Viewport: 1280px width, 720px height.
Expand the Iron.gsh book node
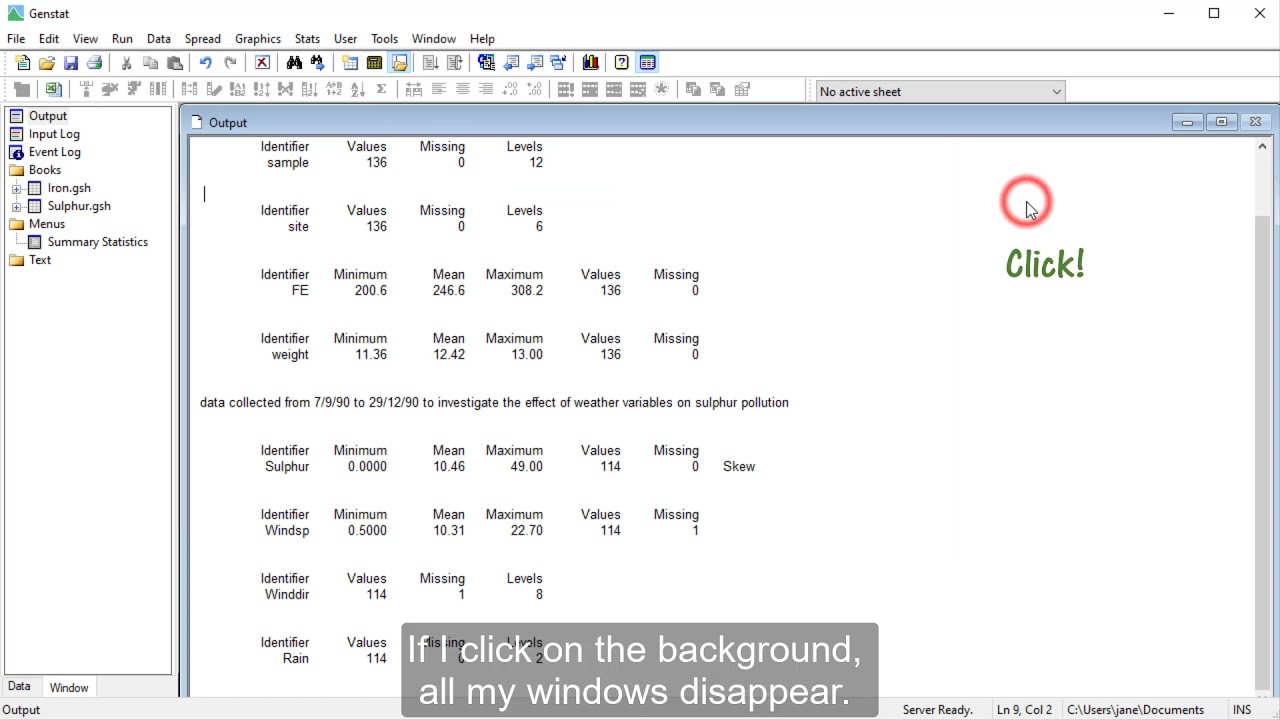[16, 188]
